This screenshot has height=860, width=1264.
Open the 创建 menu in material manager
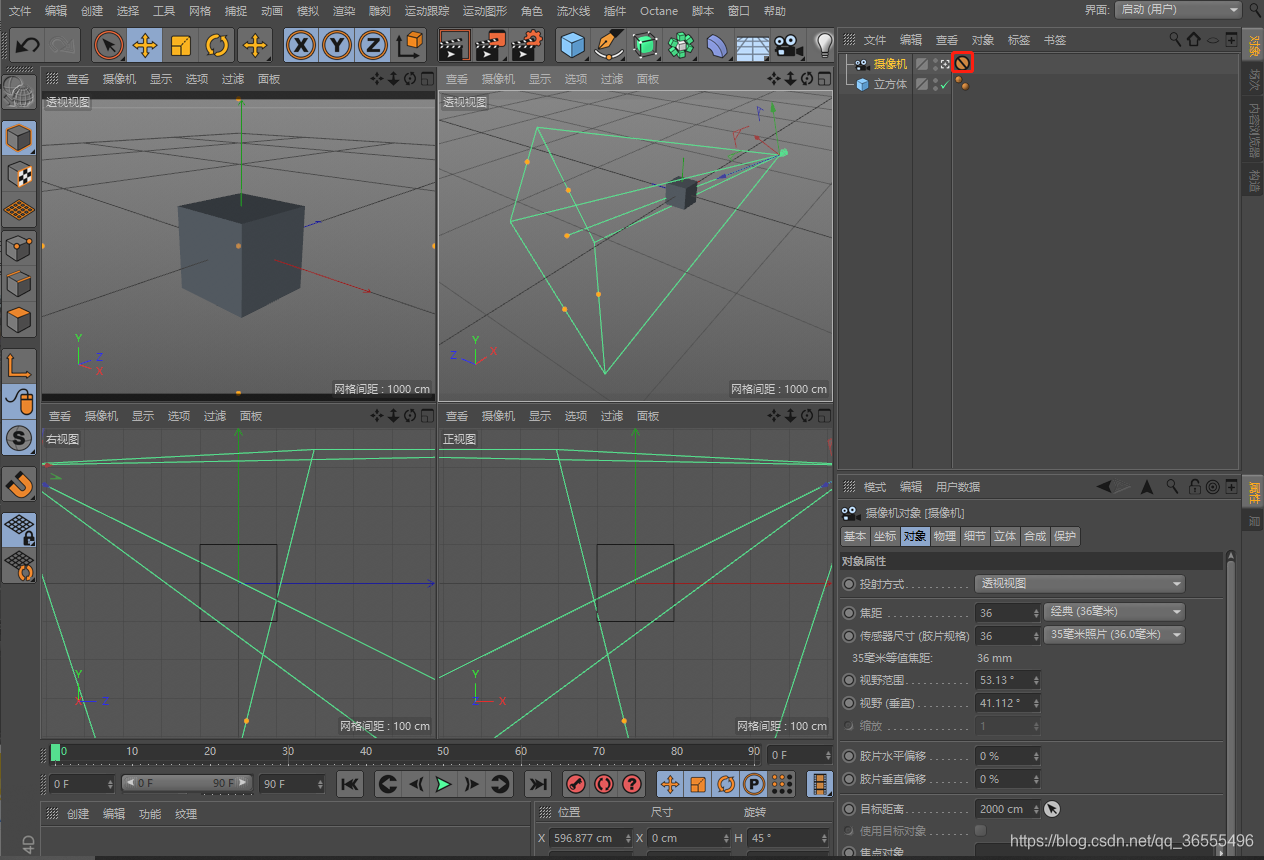pos(78,814)
